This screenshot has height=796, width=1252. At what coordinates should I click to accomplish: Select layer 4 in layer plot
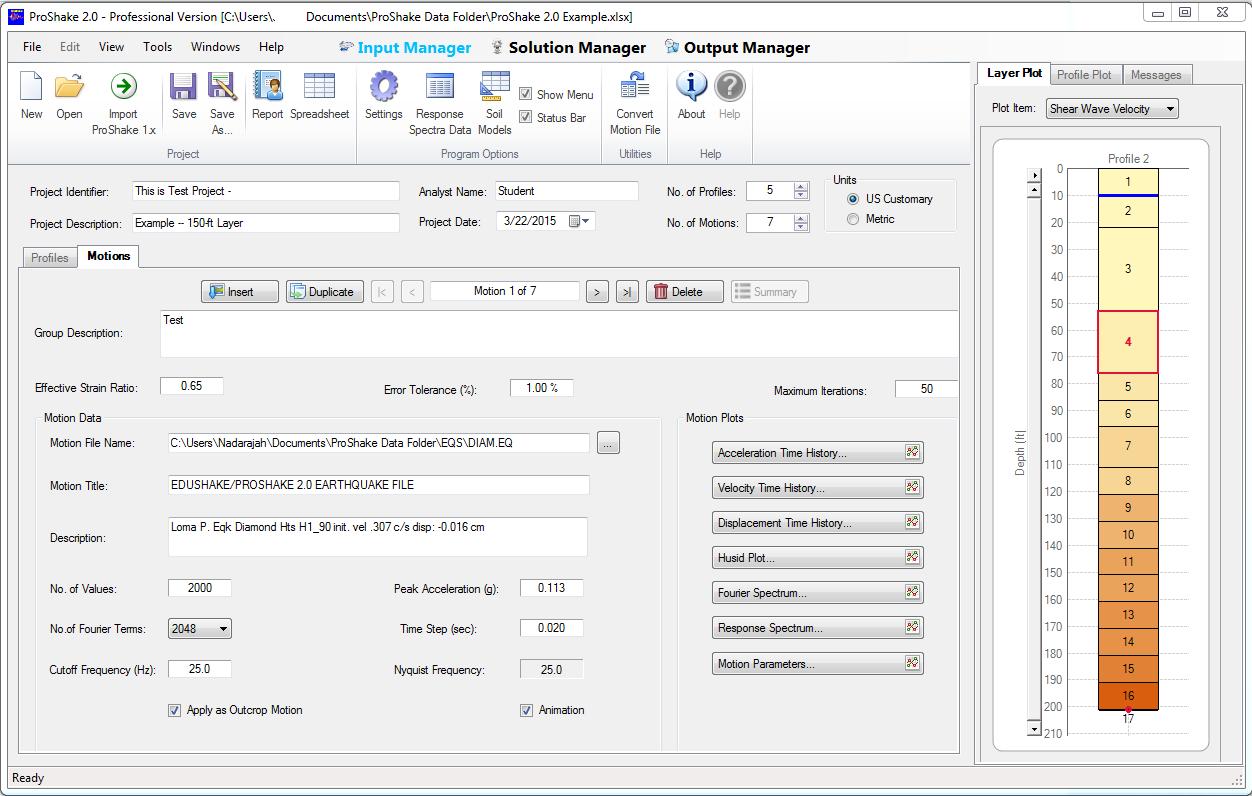tap(1128, 342)
